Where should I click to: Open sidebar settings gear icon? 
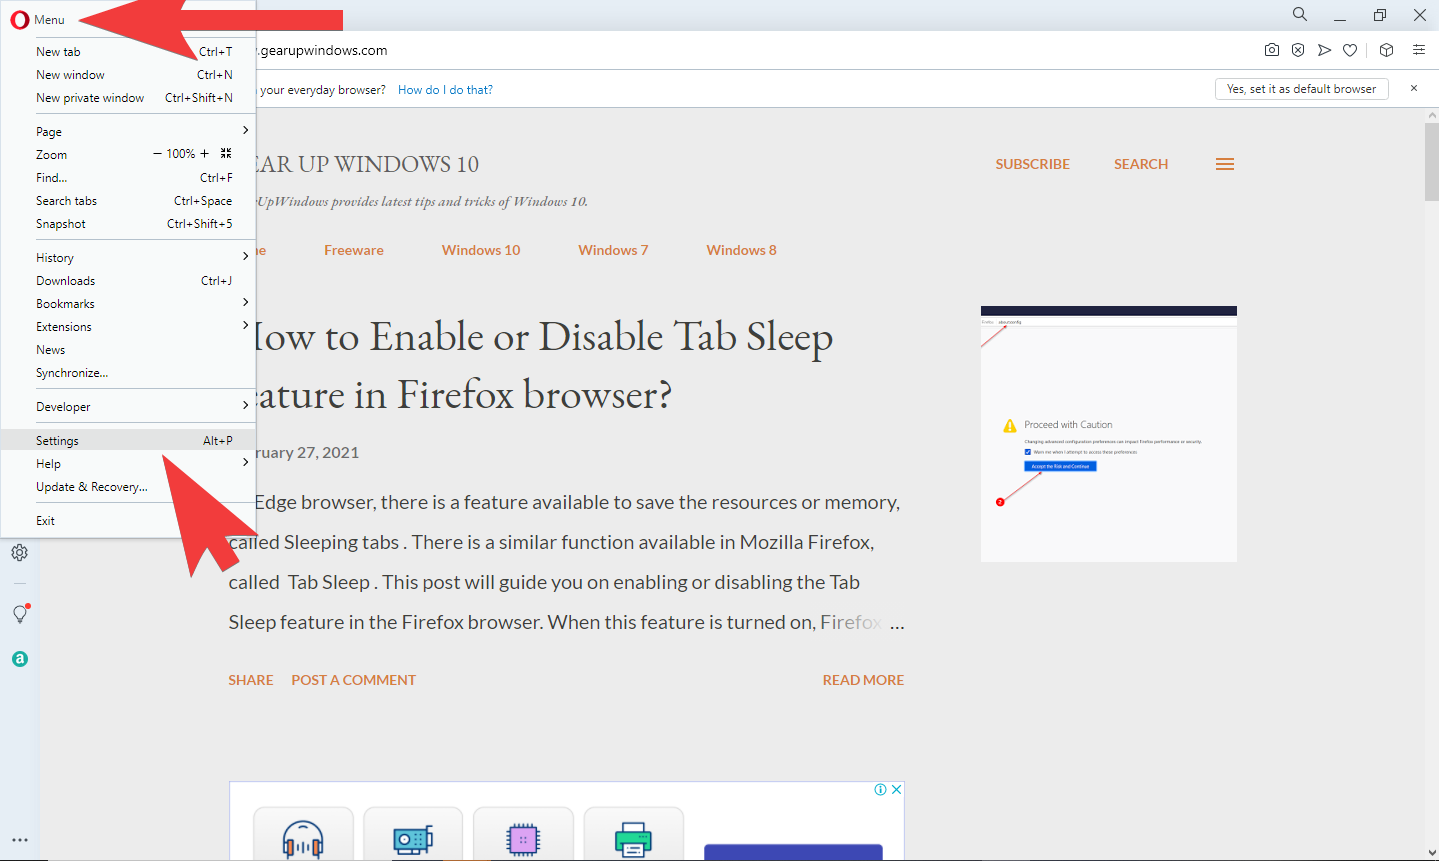coord(19,552)
